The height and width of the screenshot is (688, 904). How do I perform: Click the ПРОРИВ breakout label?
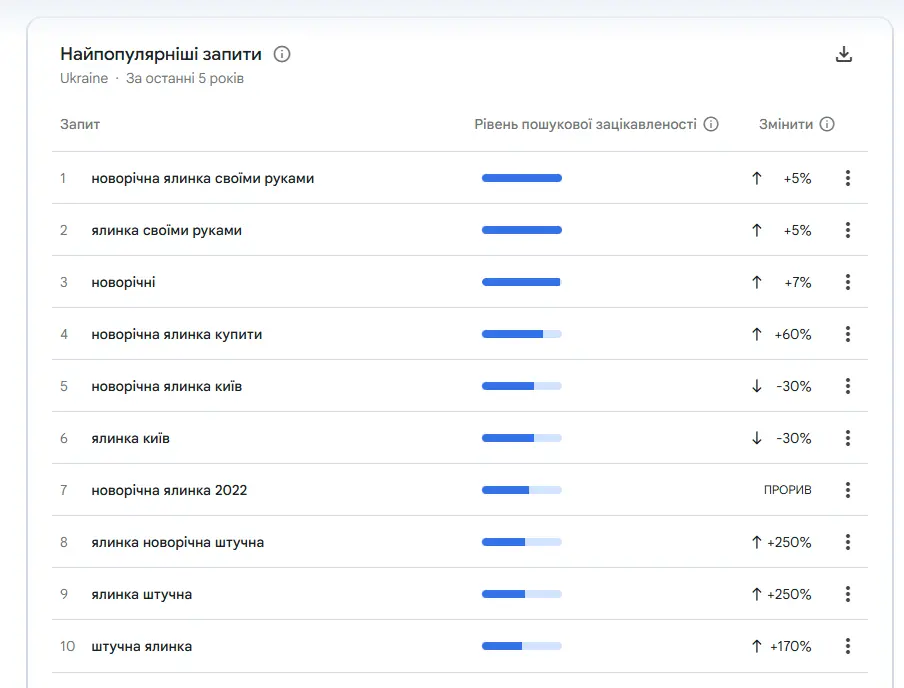pos(789,490)
